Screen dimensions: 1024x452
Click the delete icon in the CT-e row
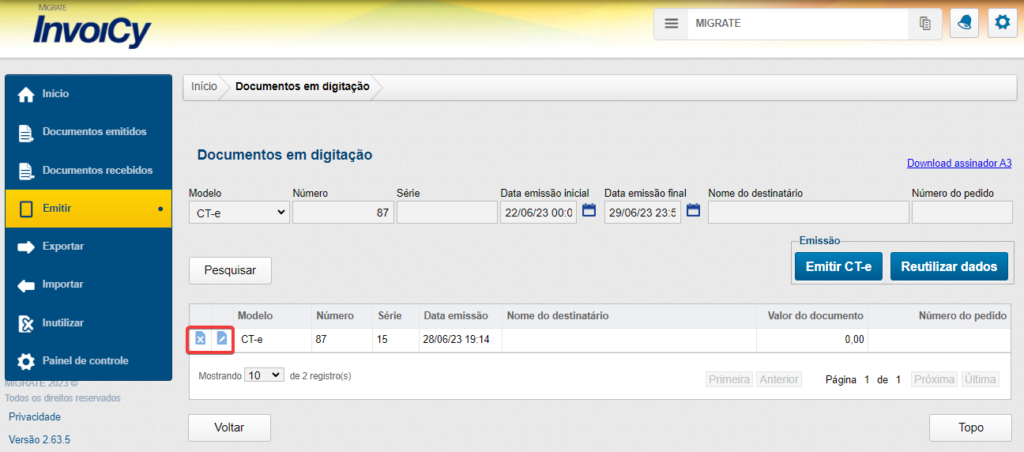200,340
